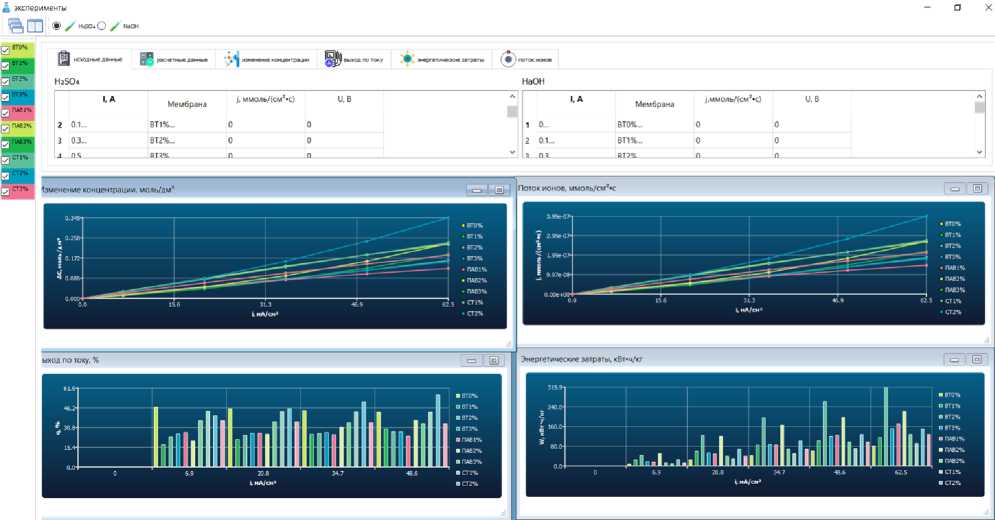
Task: Open the исходные данные clipboard tab
Action: pos(90,59)
